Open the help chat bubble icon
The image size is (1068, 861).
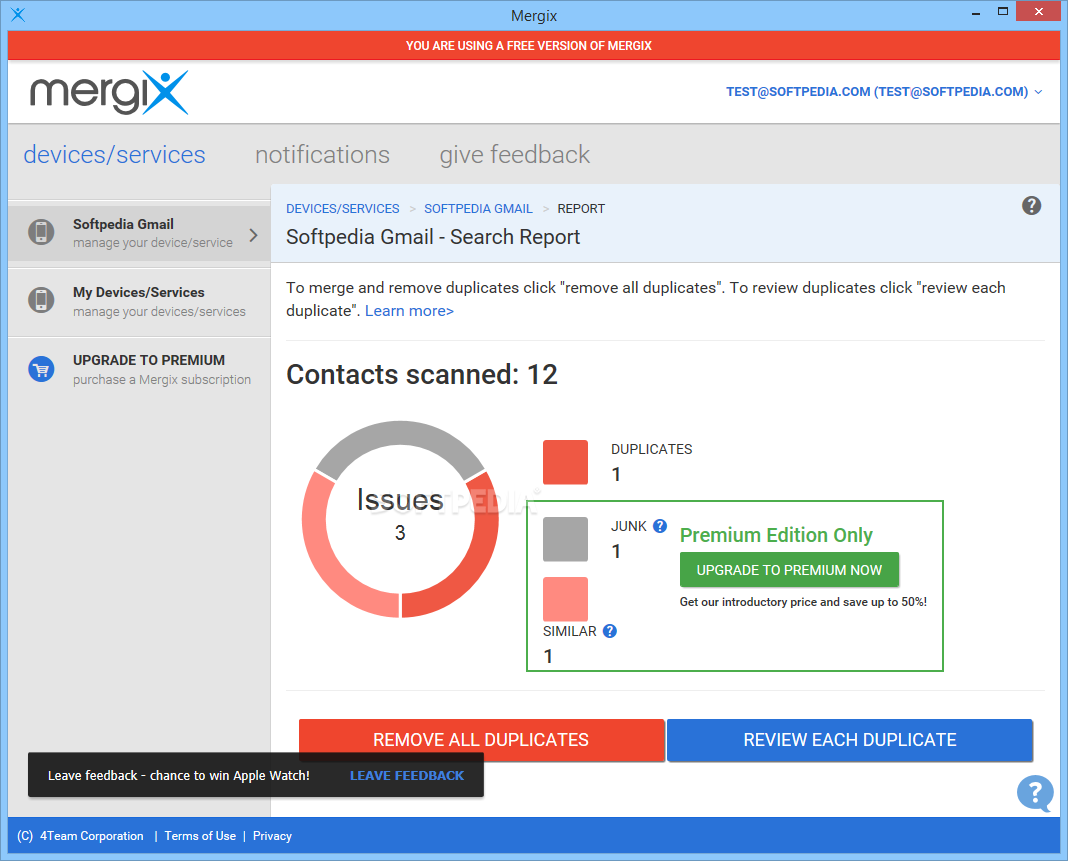pyautogui.click(x=1035, y=794)
